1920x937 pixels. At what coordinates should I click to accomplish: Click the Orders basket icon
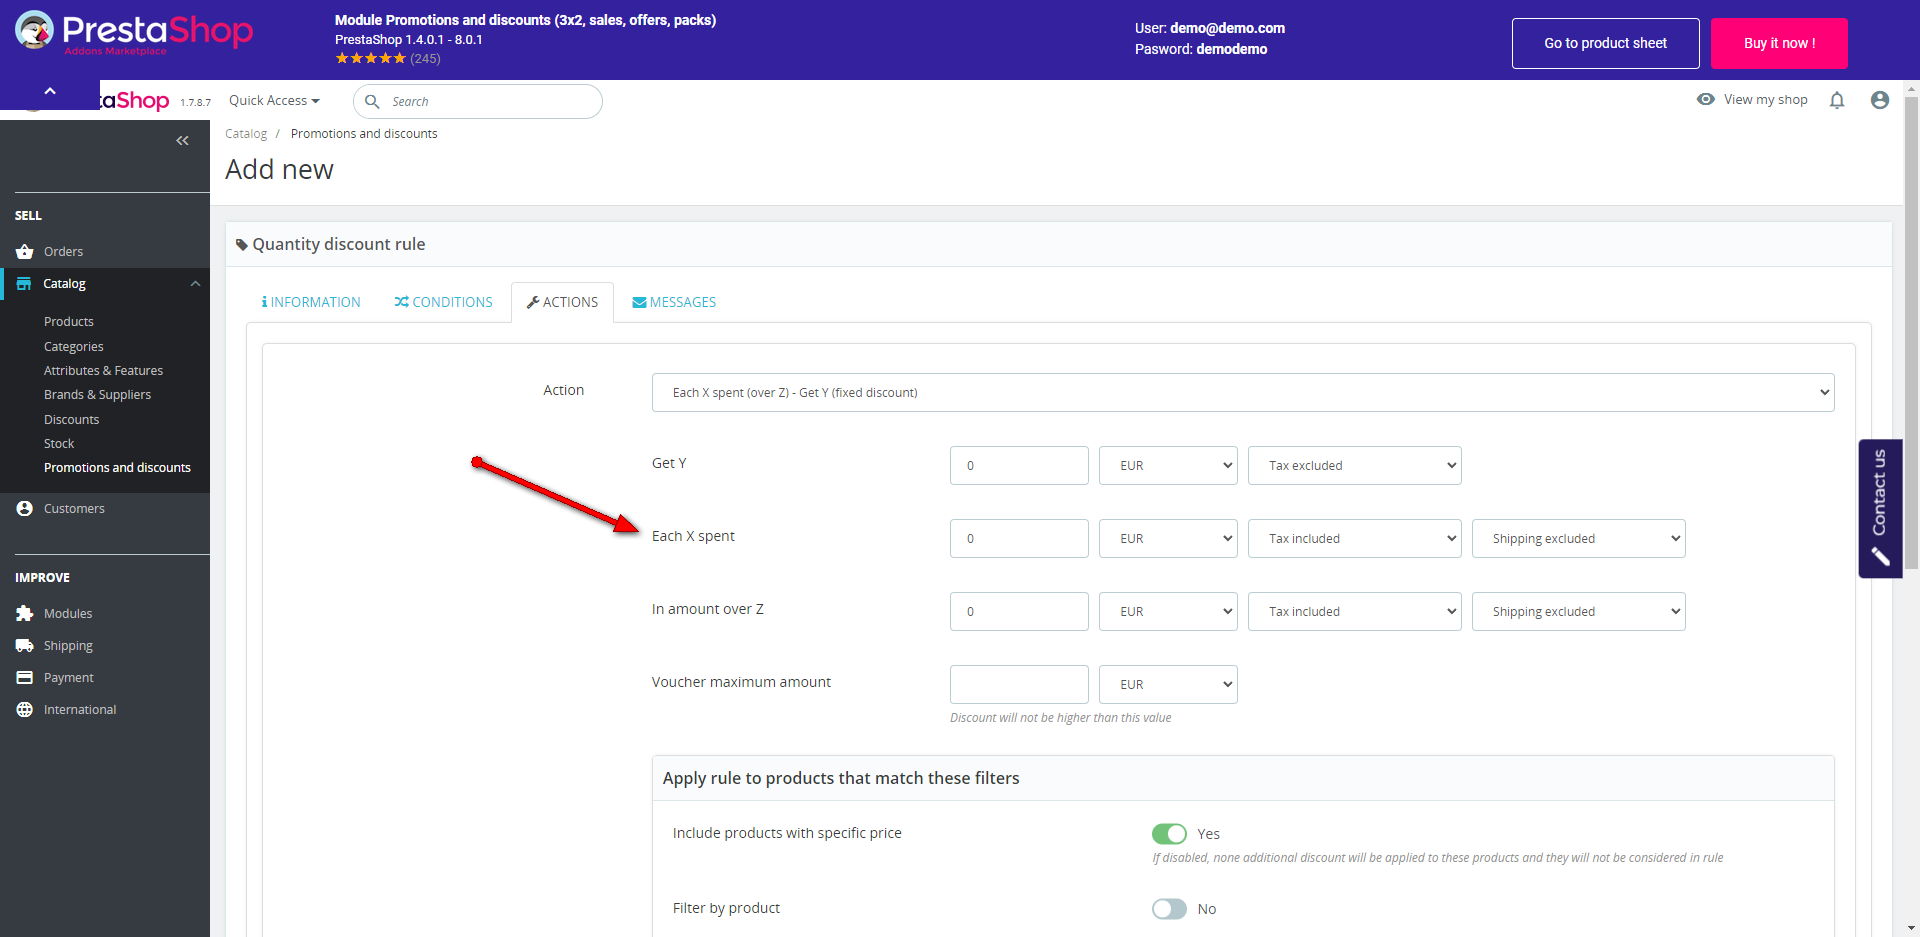click(x=25, y=252)
